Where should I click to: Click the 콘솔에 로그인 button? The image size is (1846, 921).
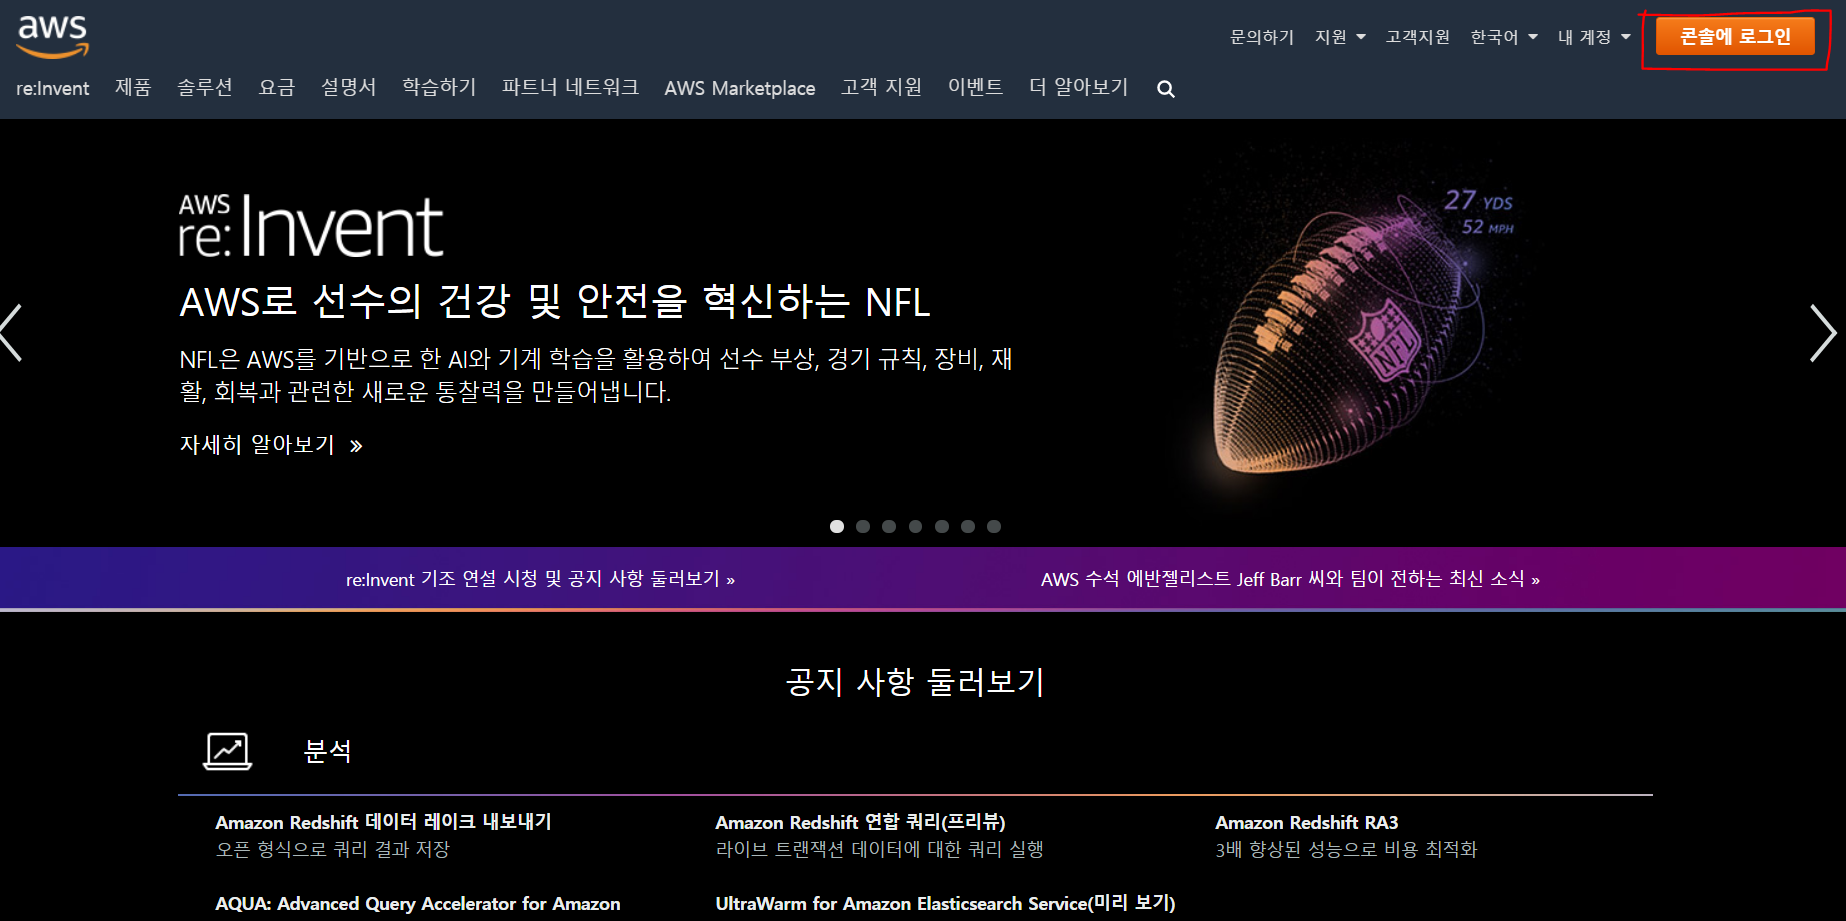coord(1735,37)
